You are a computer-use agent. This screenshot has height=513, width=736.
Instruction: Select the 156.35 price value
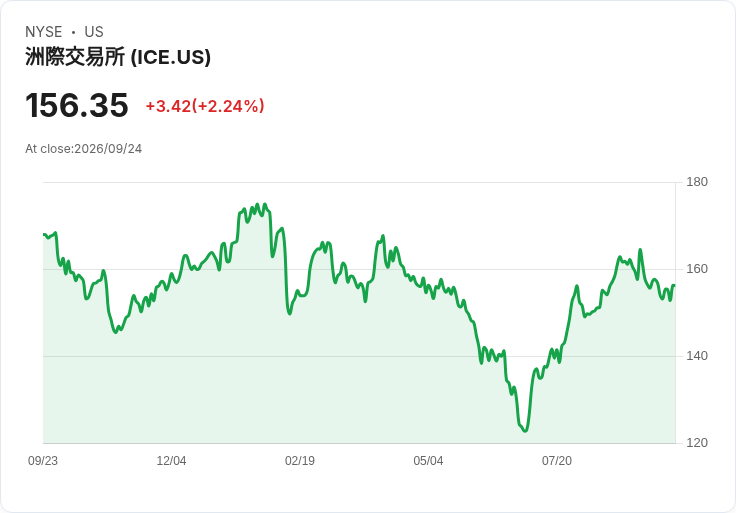click(77, 105)
